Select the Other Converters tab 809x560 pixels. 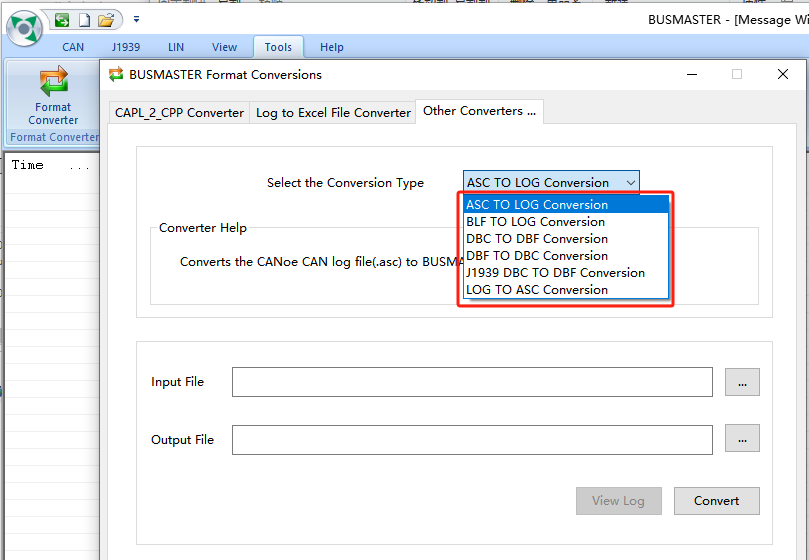click(479, 111)
